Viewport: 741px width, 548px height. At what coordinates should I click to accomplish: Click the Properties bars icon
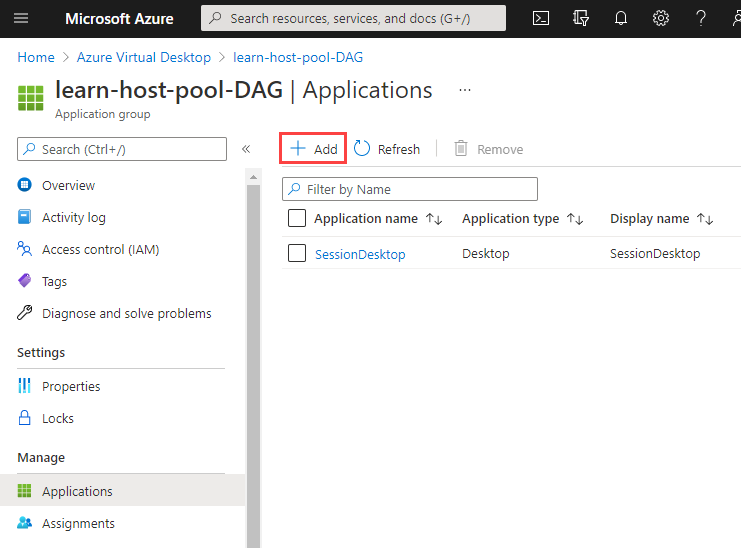tap(25, 385)
